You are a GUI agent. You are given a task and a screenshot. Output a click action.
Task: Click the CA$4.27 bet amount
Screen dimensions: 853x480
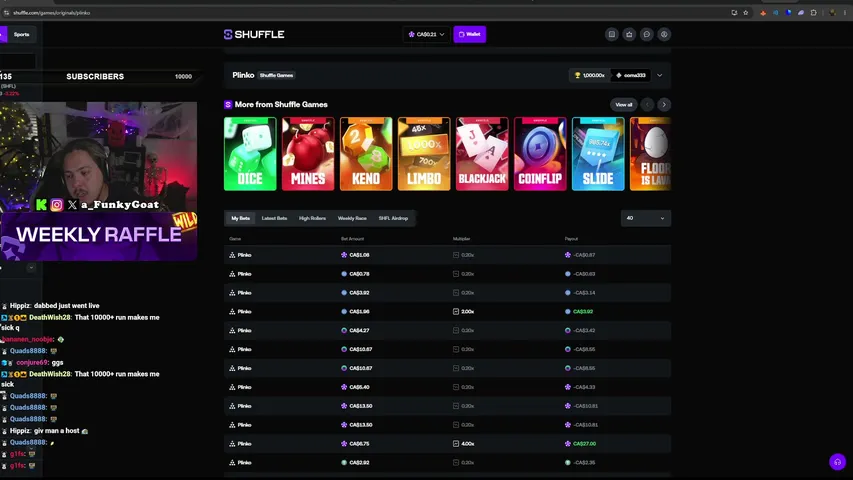(359, 330)
